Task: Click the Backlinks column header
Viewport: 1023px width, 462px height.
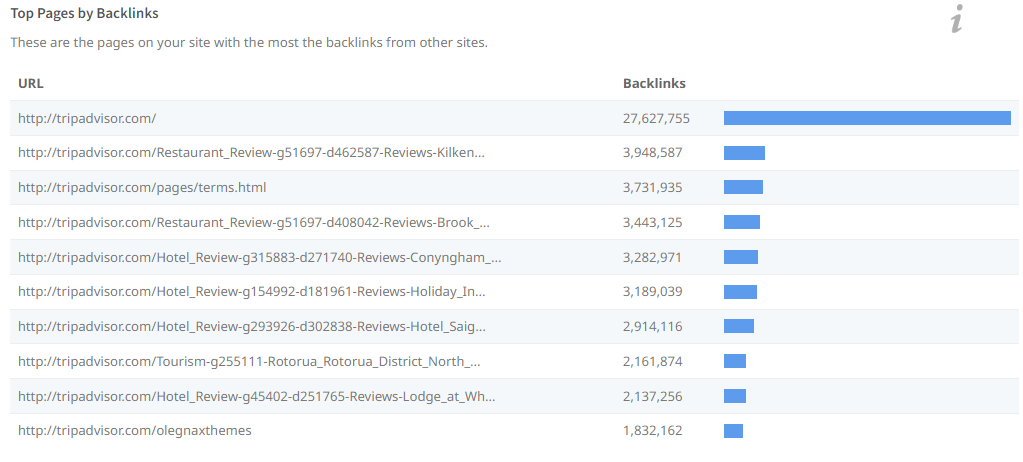Action: pos(654,84)
